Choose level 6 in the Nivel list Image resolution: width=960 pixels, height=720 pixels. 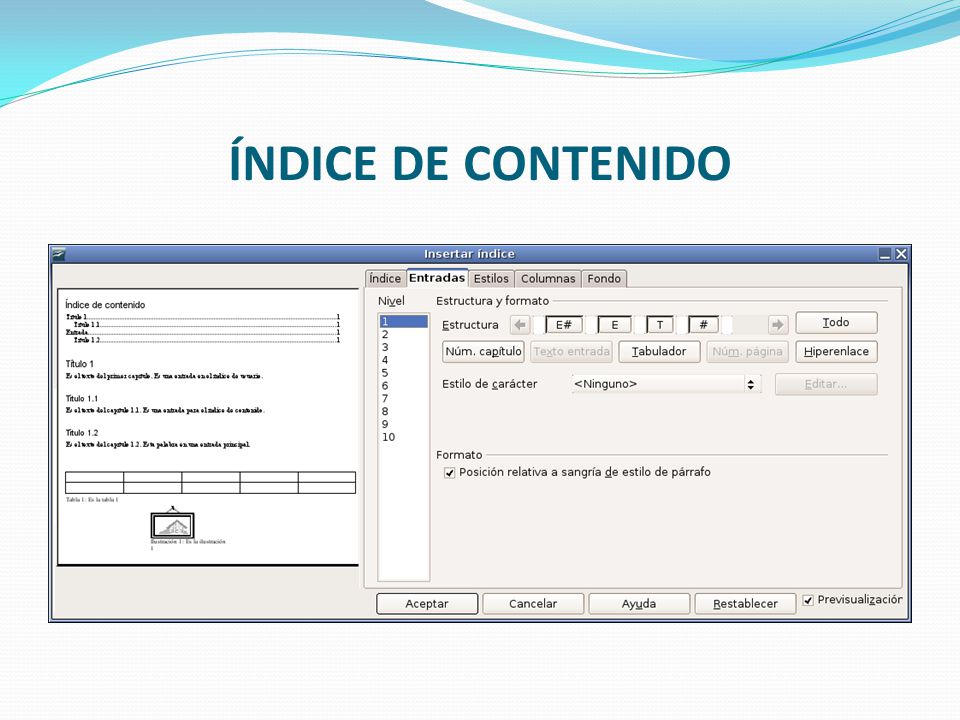403,386
